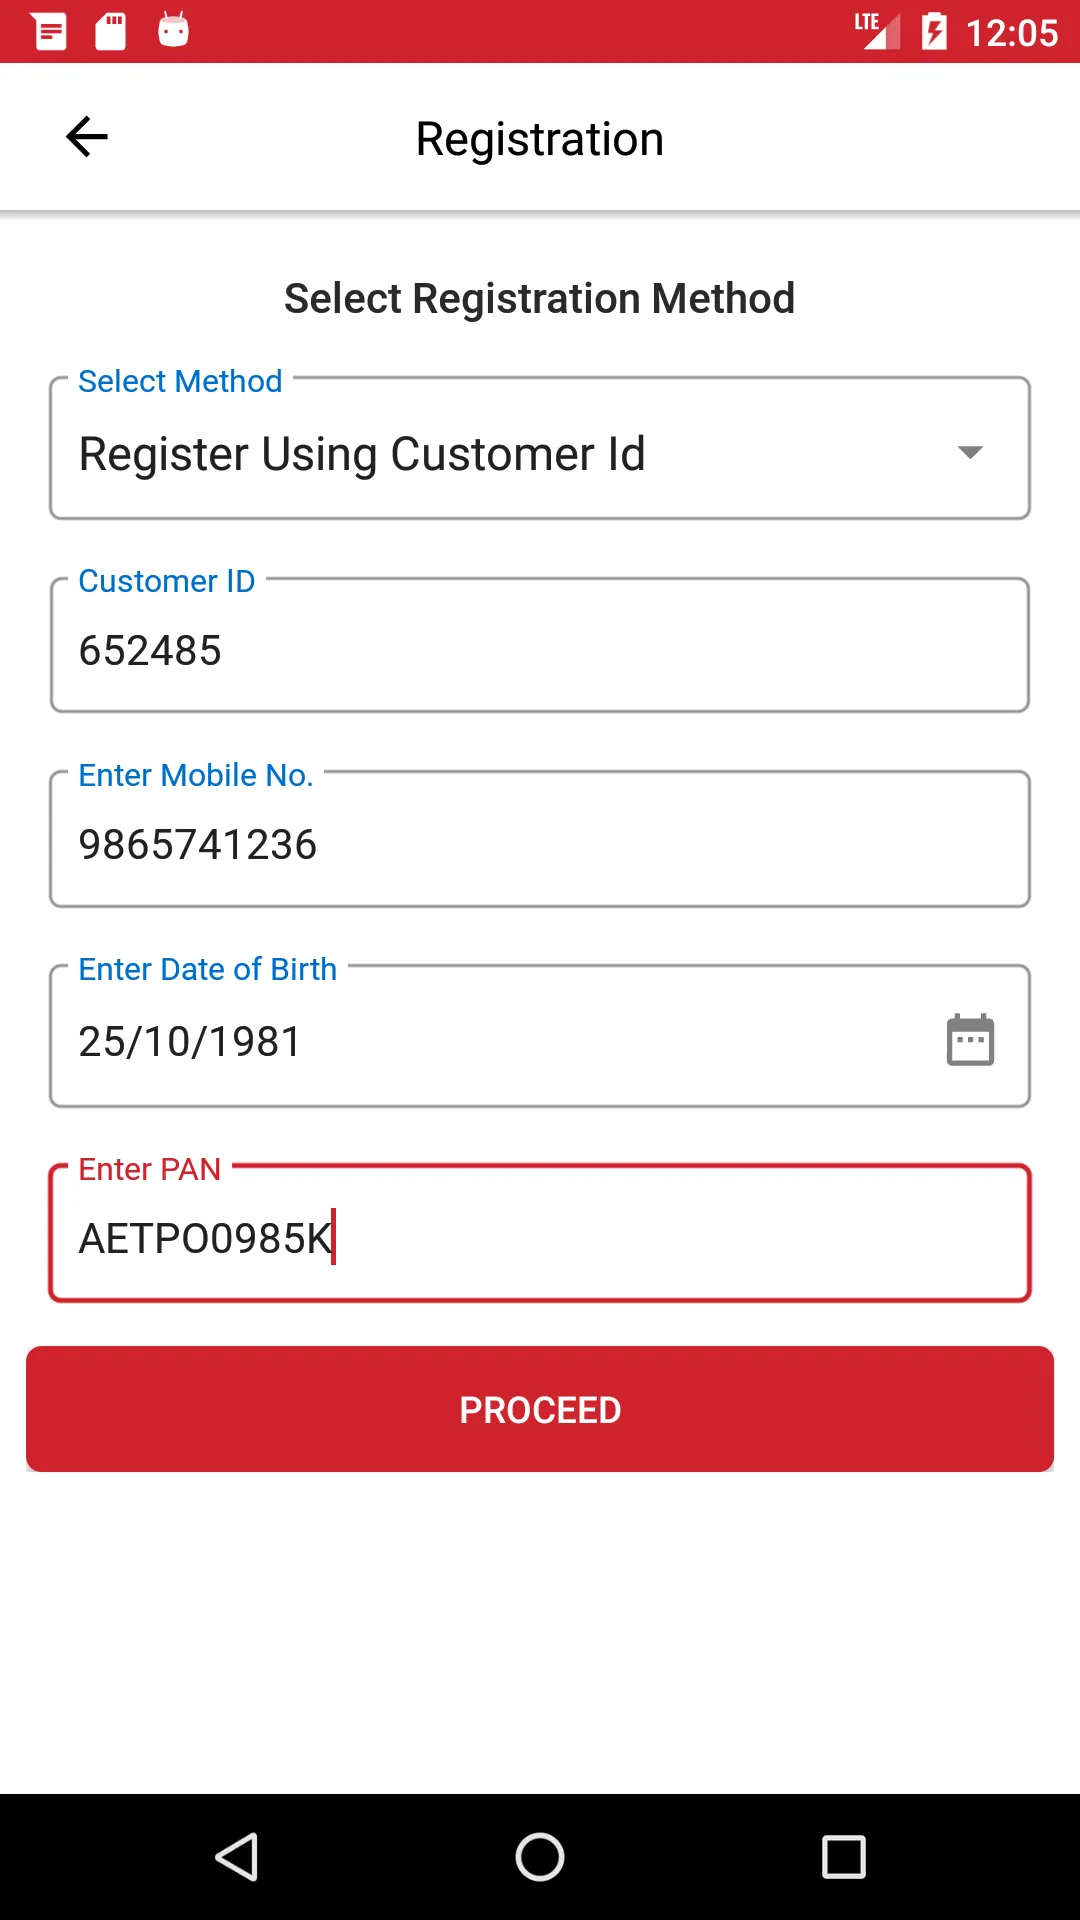The height and width of the screenshot is (1920, 1080).
Task: Tap the SD card status icon
Action: click(x=111, y=31)
